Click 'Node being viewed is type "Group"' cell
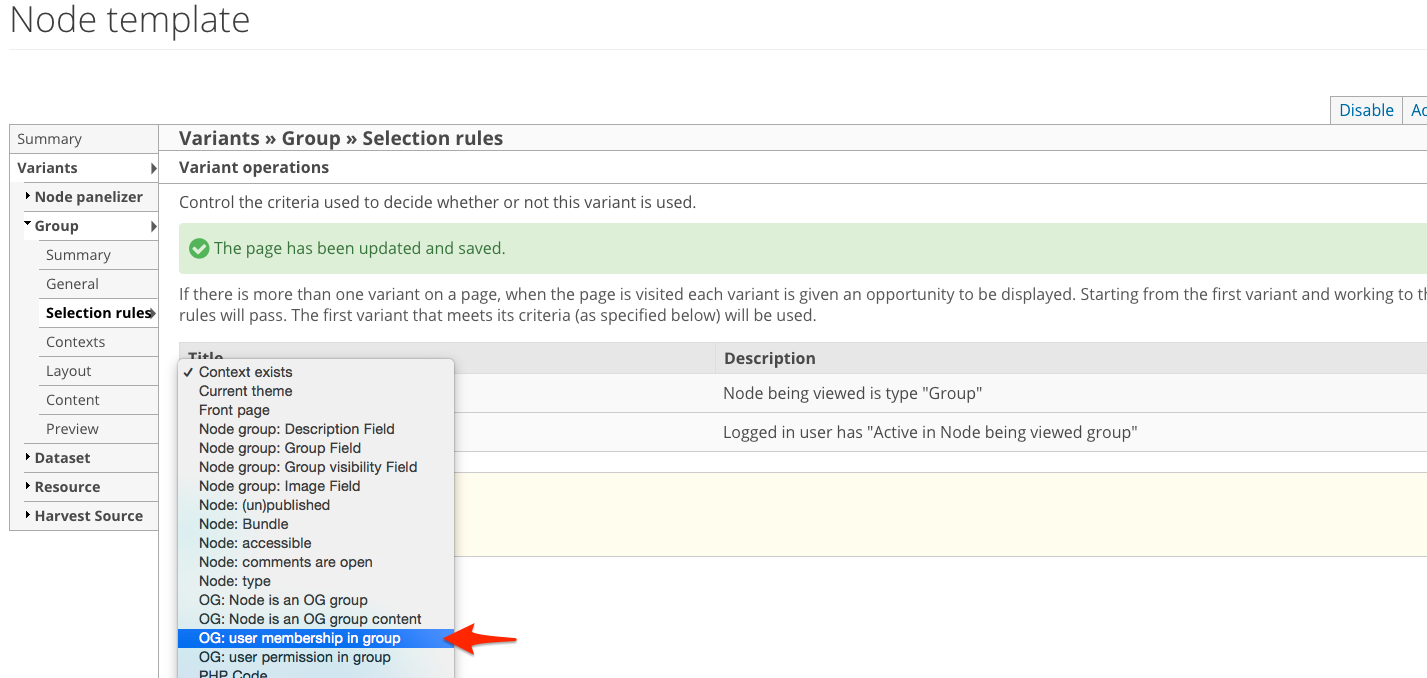The height and width of the screenshot is (678, 1427). 853,393
